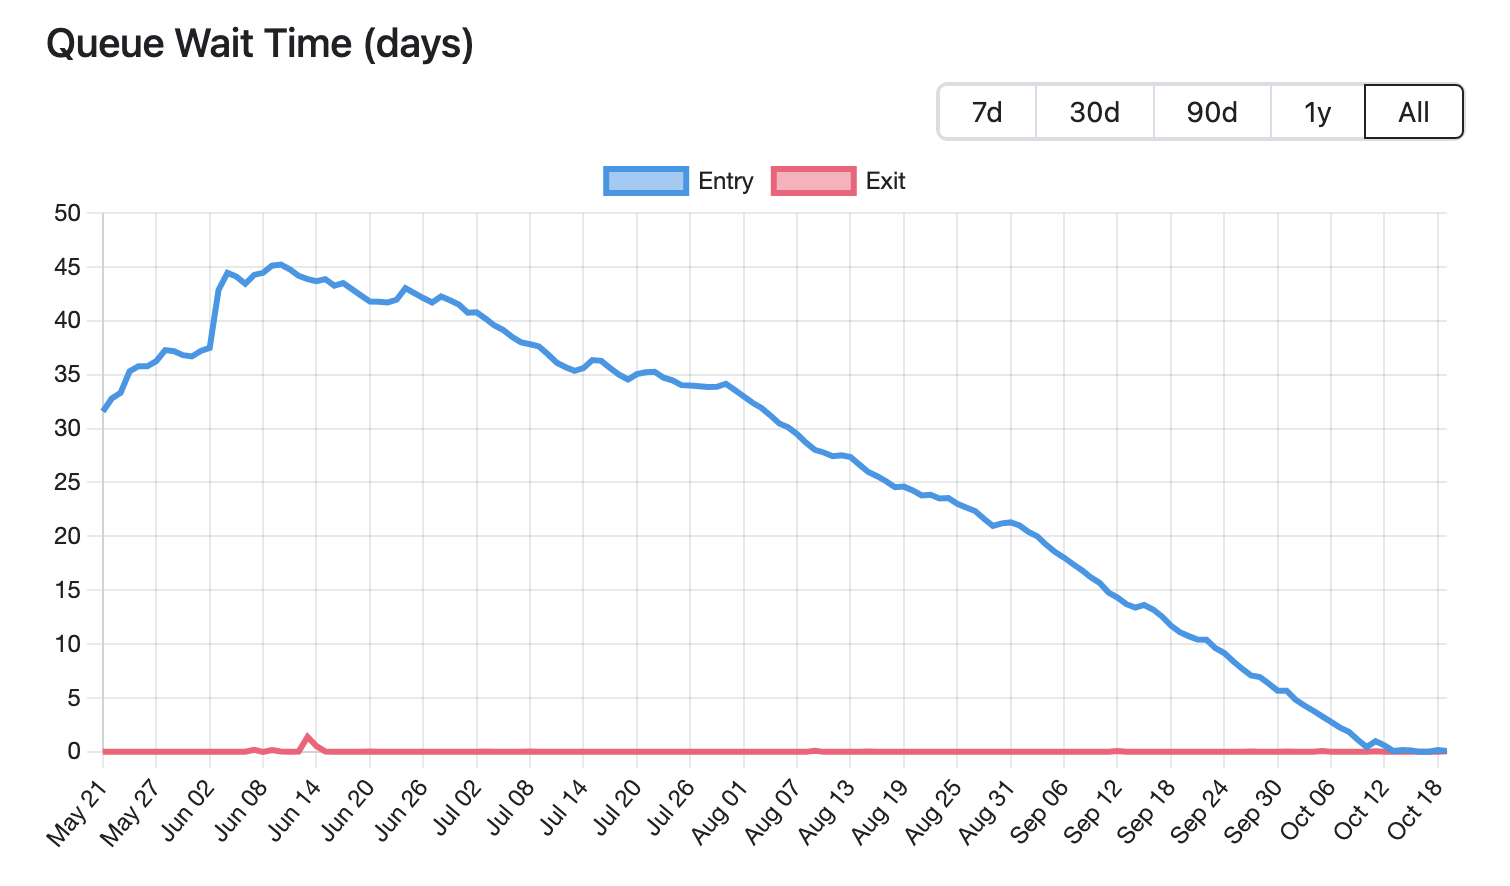This screenshot has height=886, width=1510.
Task: Toggle the Exit series label
Action: pos(886,181)
